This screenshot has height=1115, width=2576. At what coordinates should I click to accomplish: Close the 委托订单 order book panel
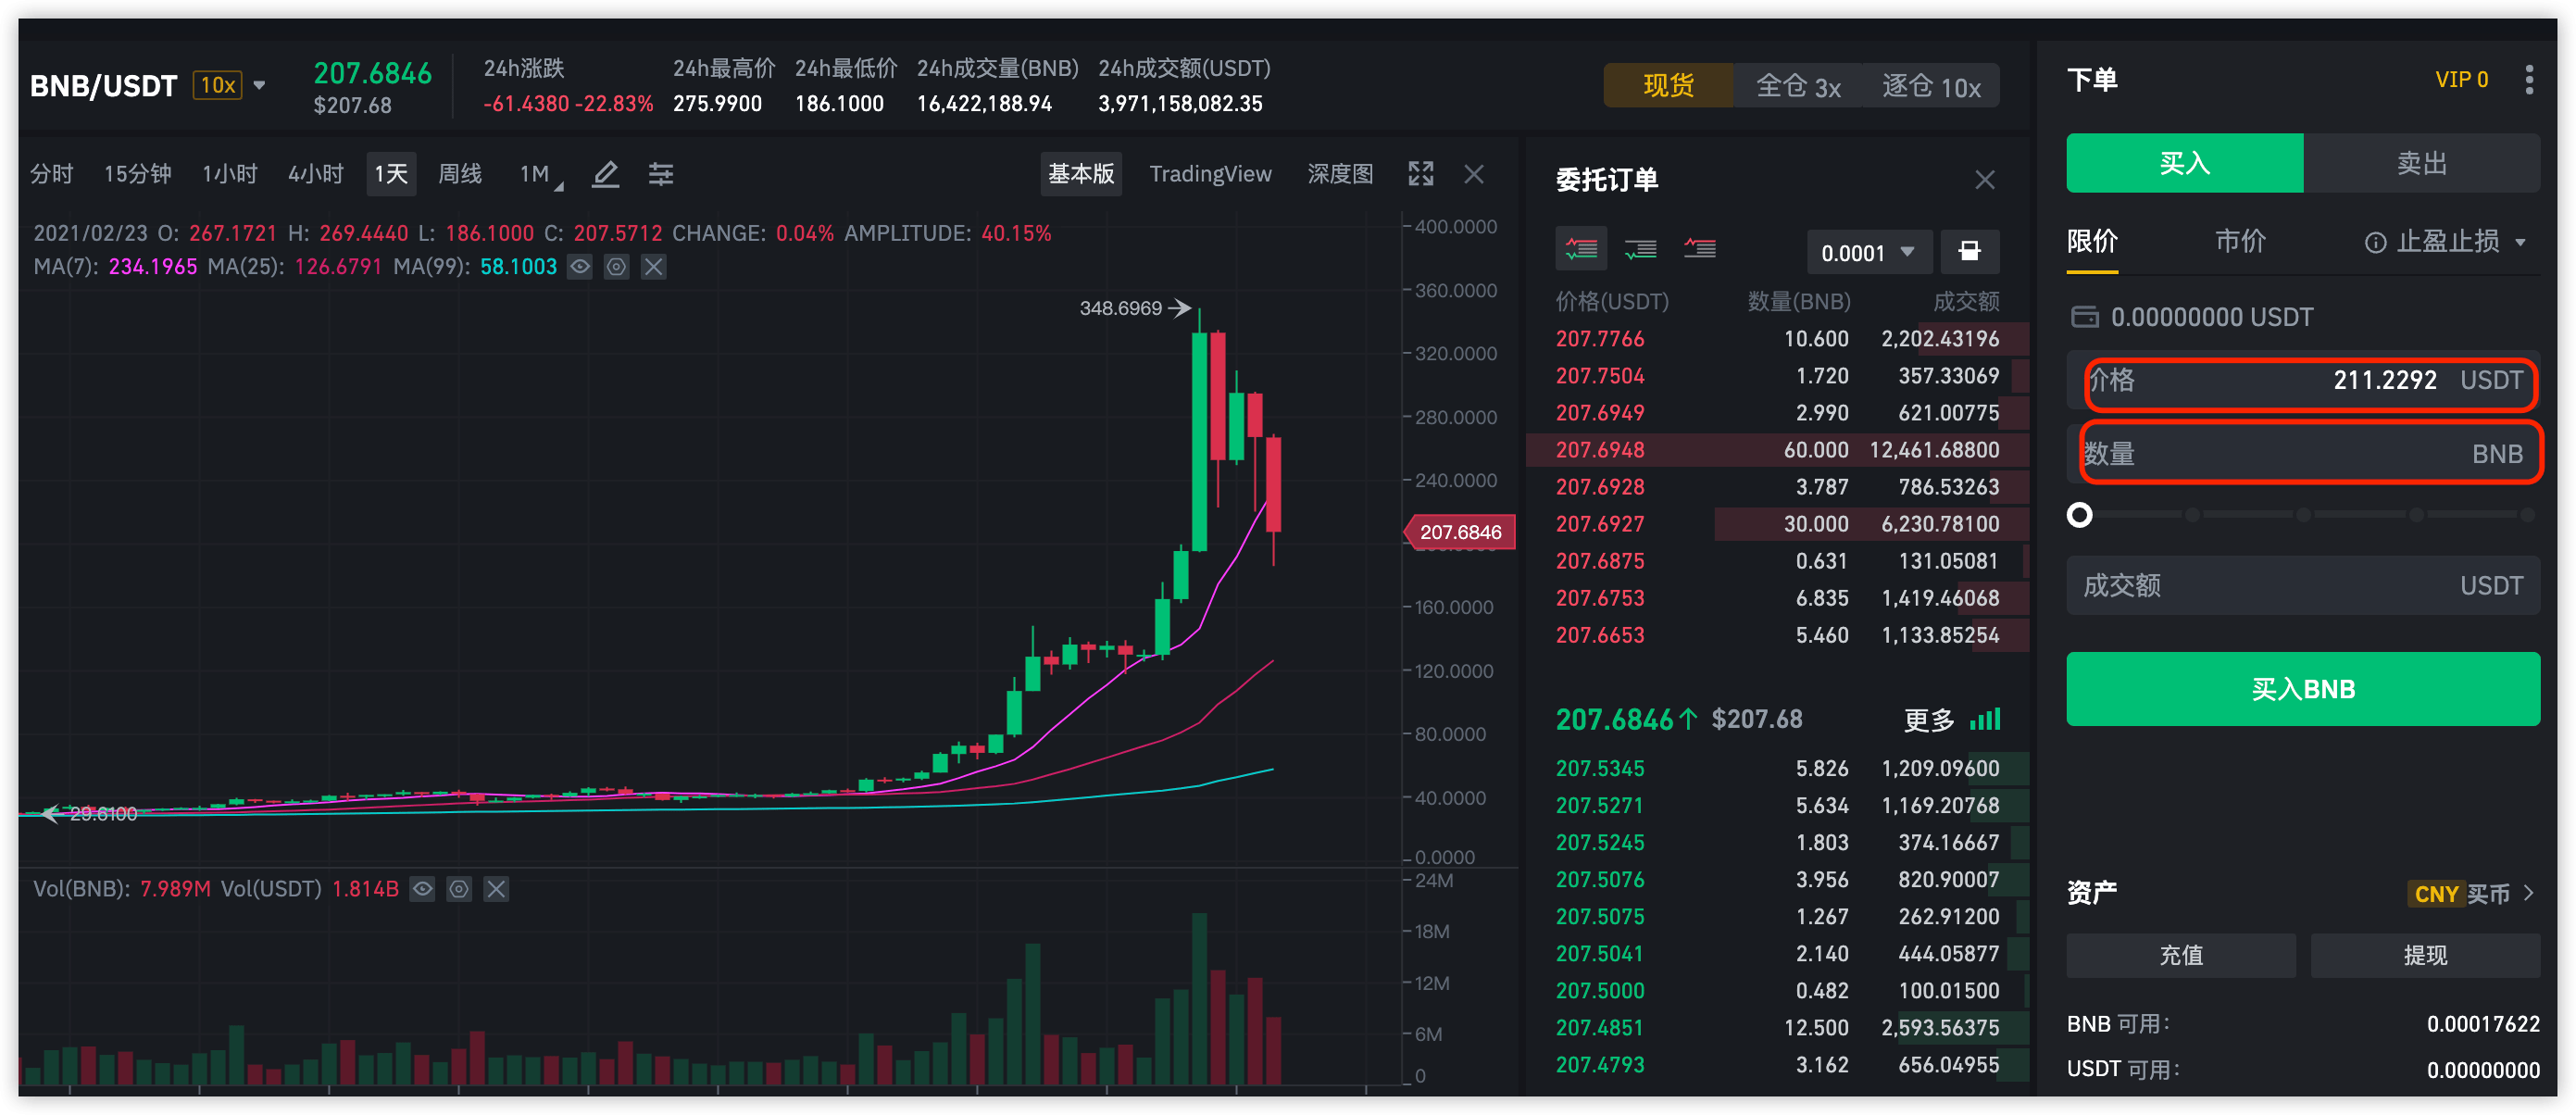[1985, 180]
